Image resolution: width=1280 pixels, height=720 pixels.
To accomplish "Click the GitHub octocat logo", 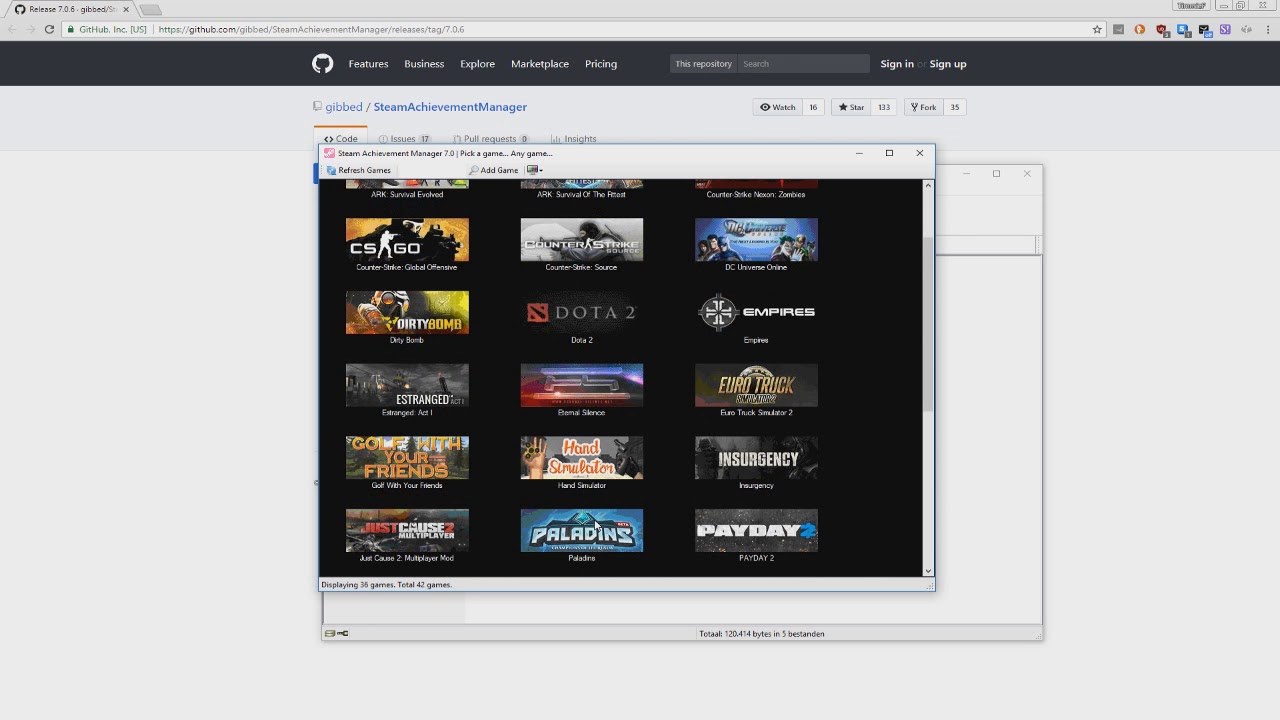I will pos(322,64).
